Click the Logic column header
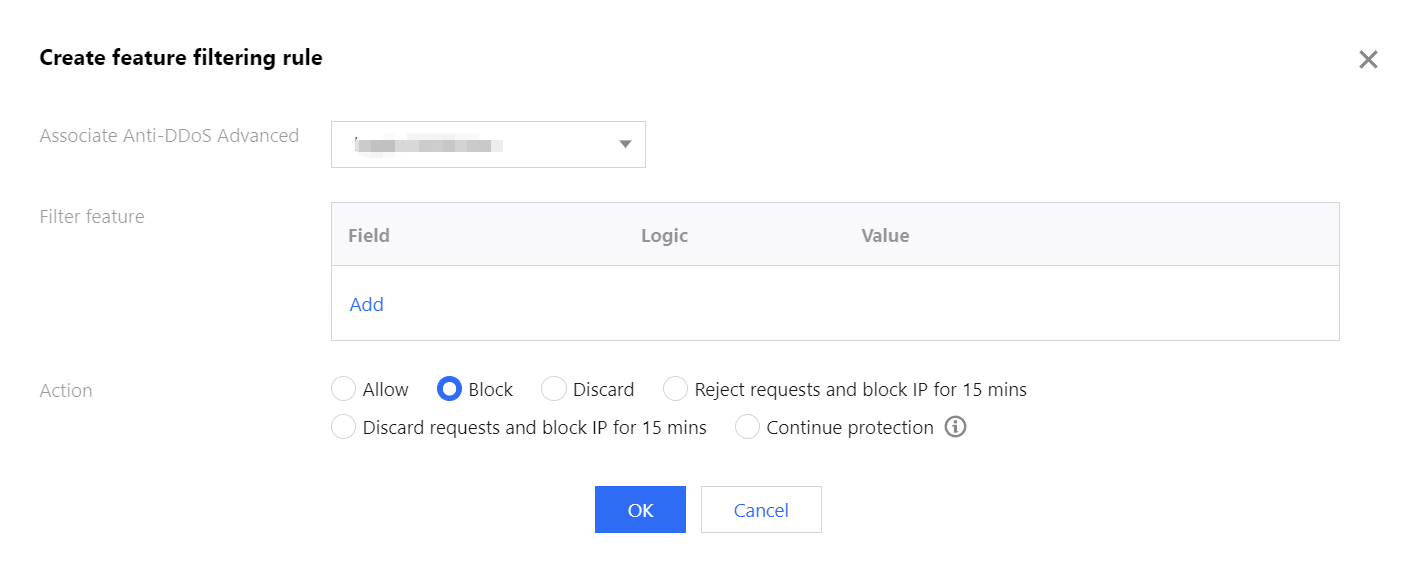 click(x=664, y=236)
